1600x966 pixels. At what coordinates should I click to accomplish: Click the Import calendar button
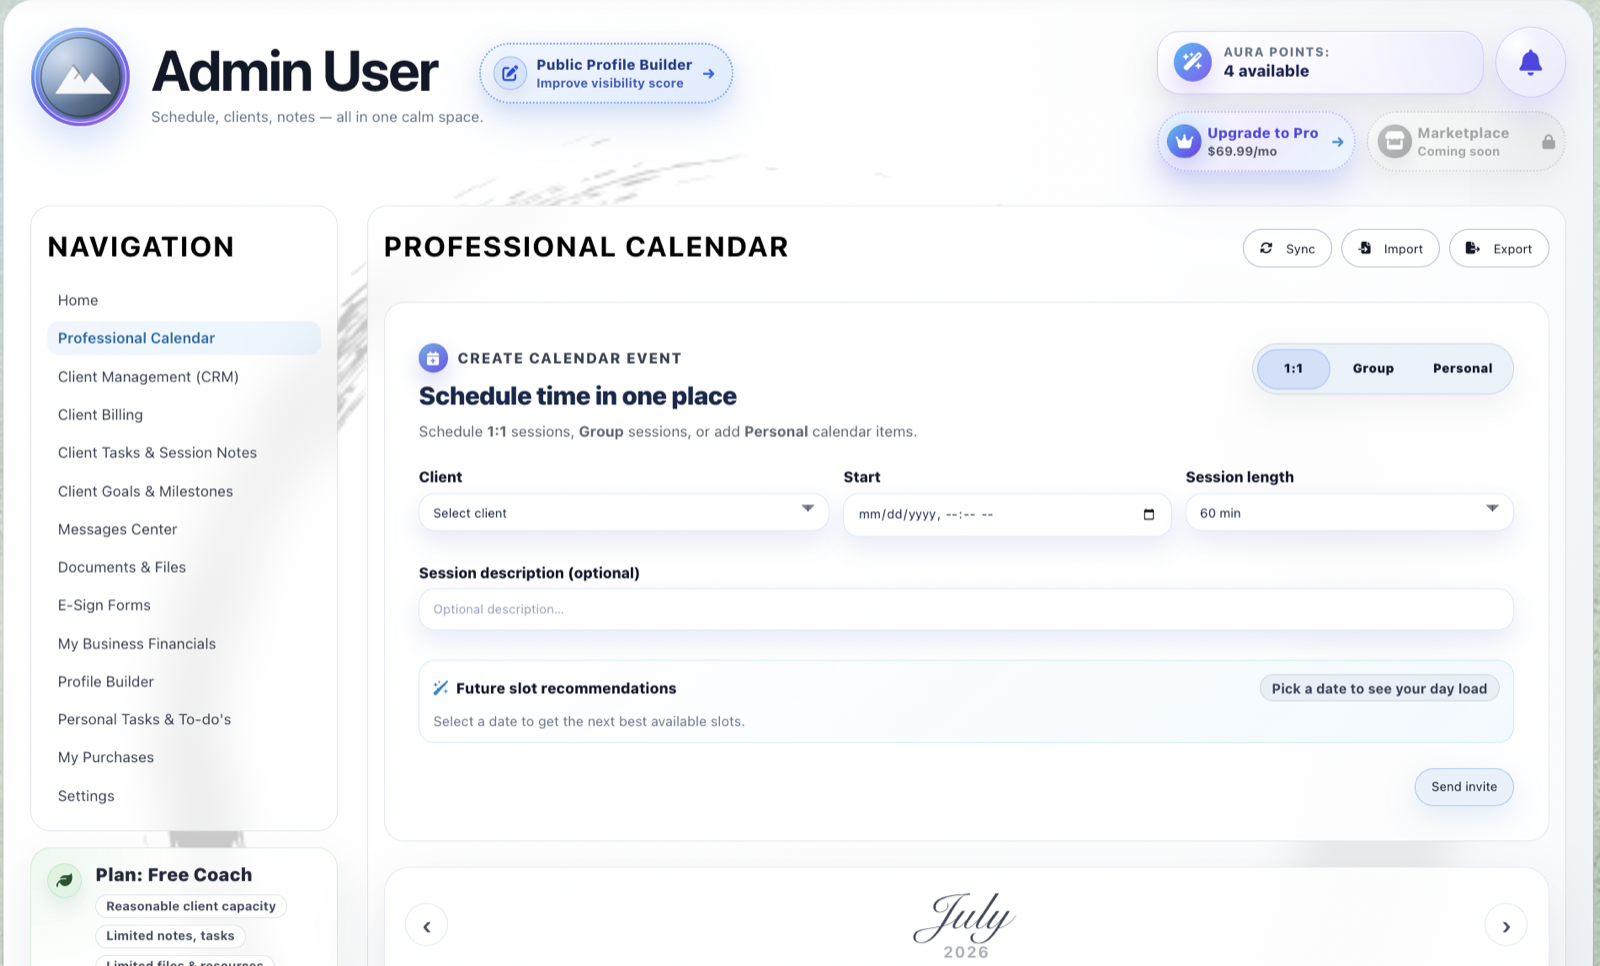(x=1390, y=248)
